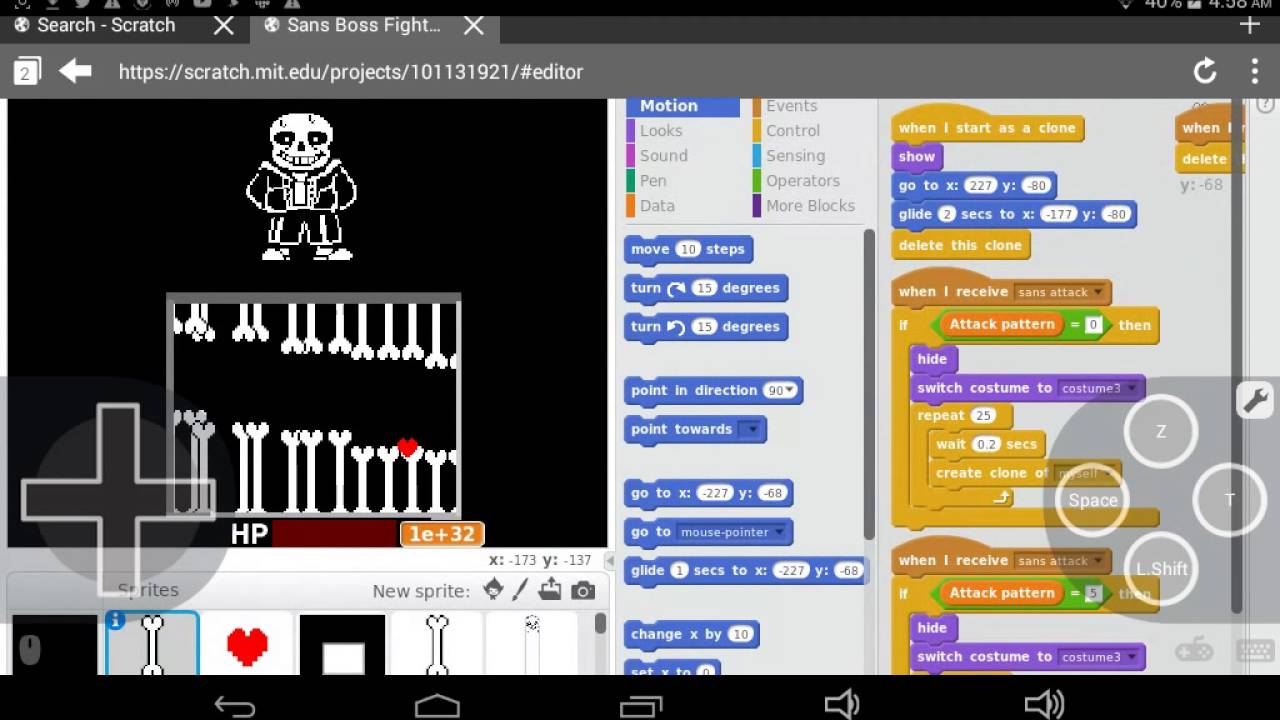Tap the Android home button

click(437, 706)
